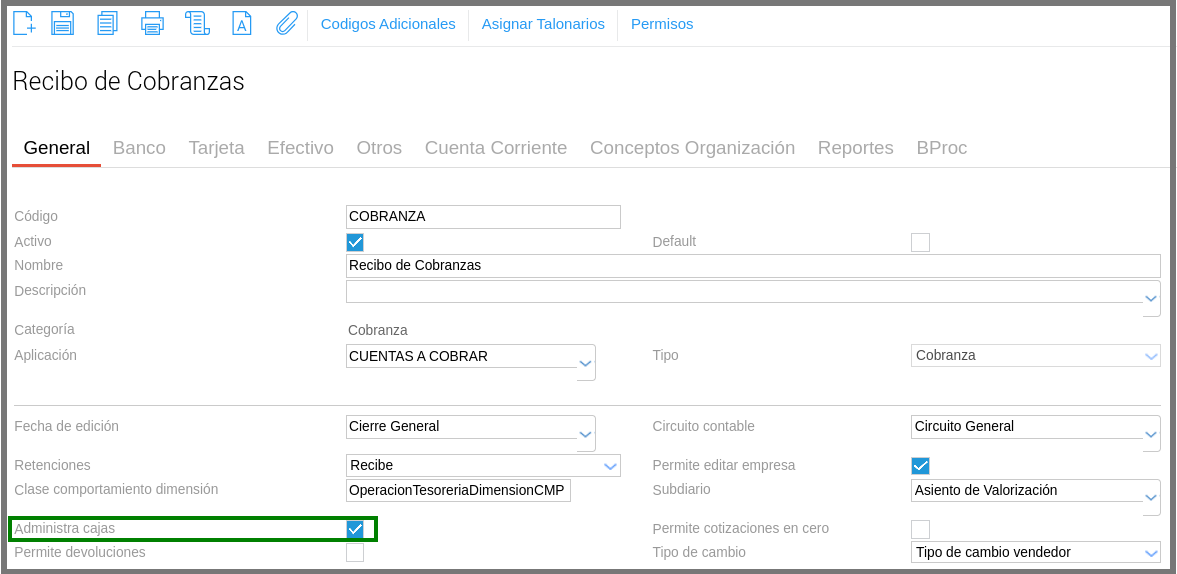Open the Retenciones dropdown
The height and width of the screenshot is (574, 1177).
pos(609,466)
